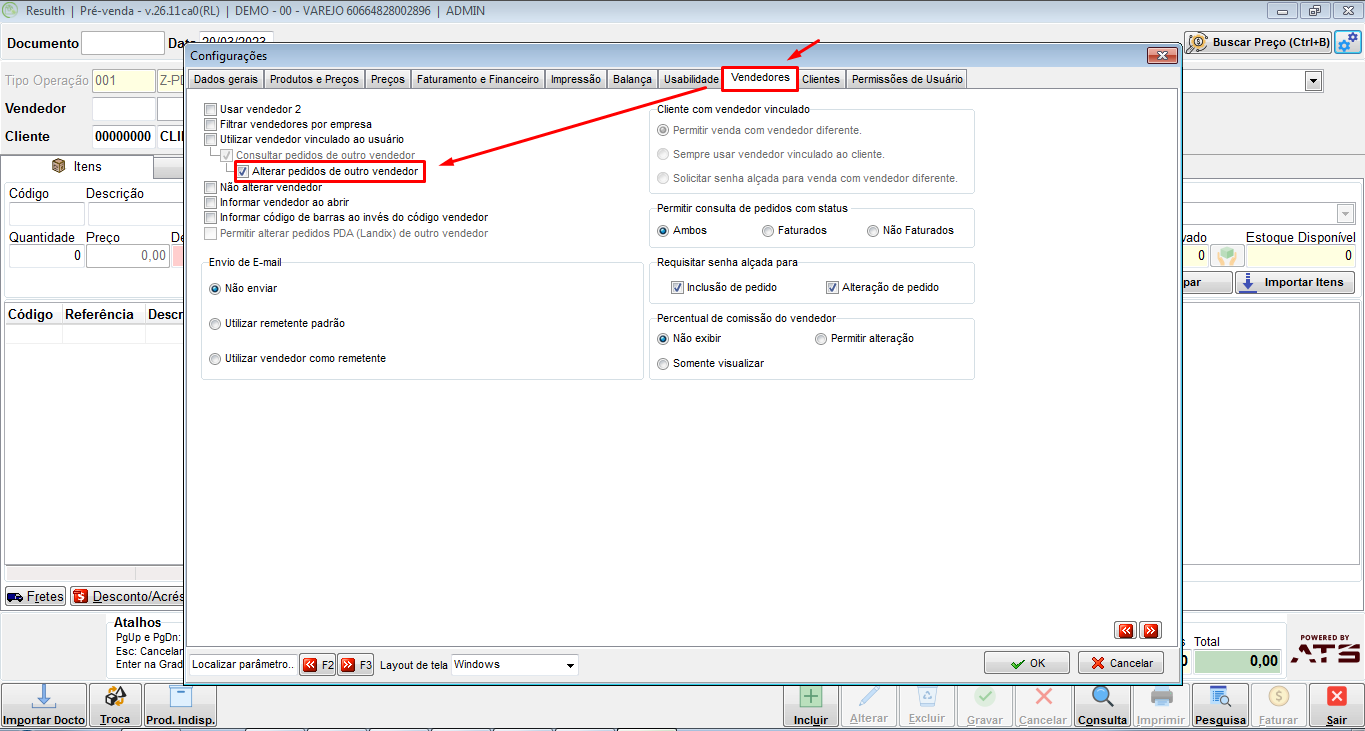The height and width of the screenshot is (731, 1365).
Task: Open Pesquisa search icon
Action: pos(1220,697)
